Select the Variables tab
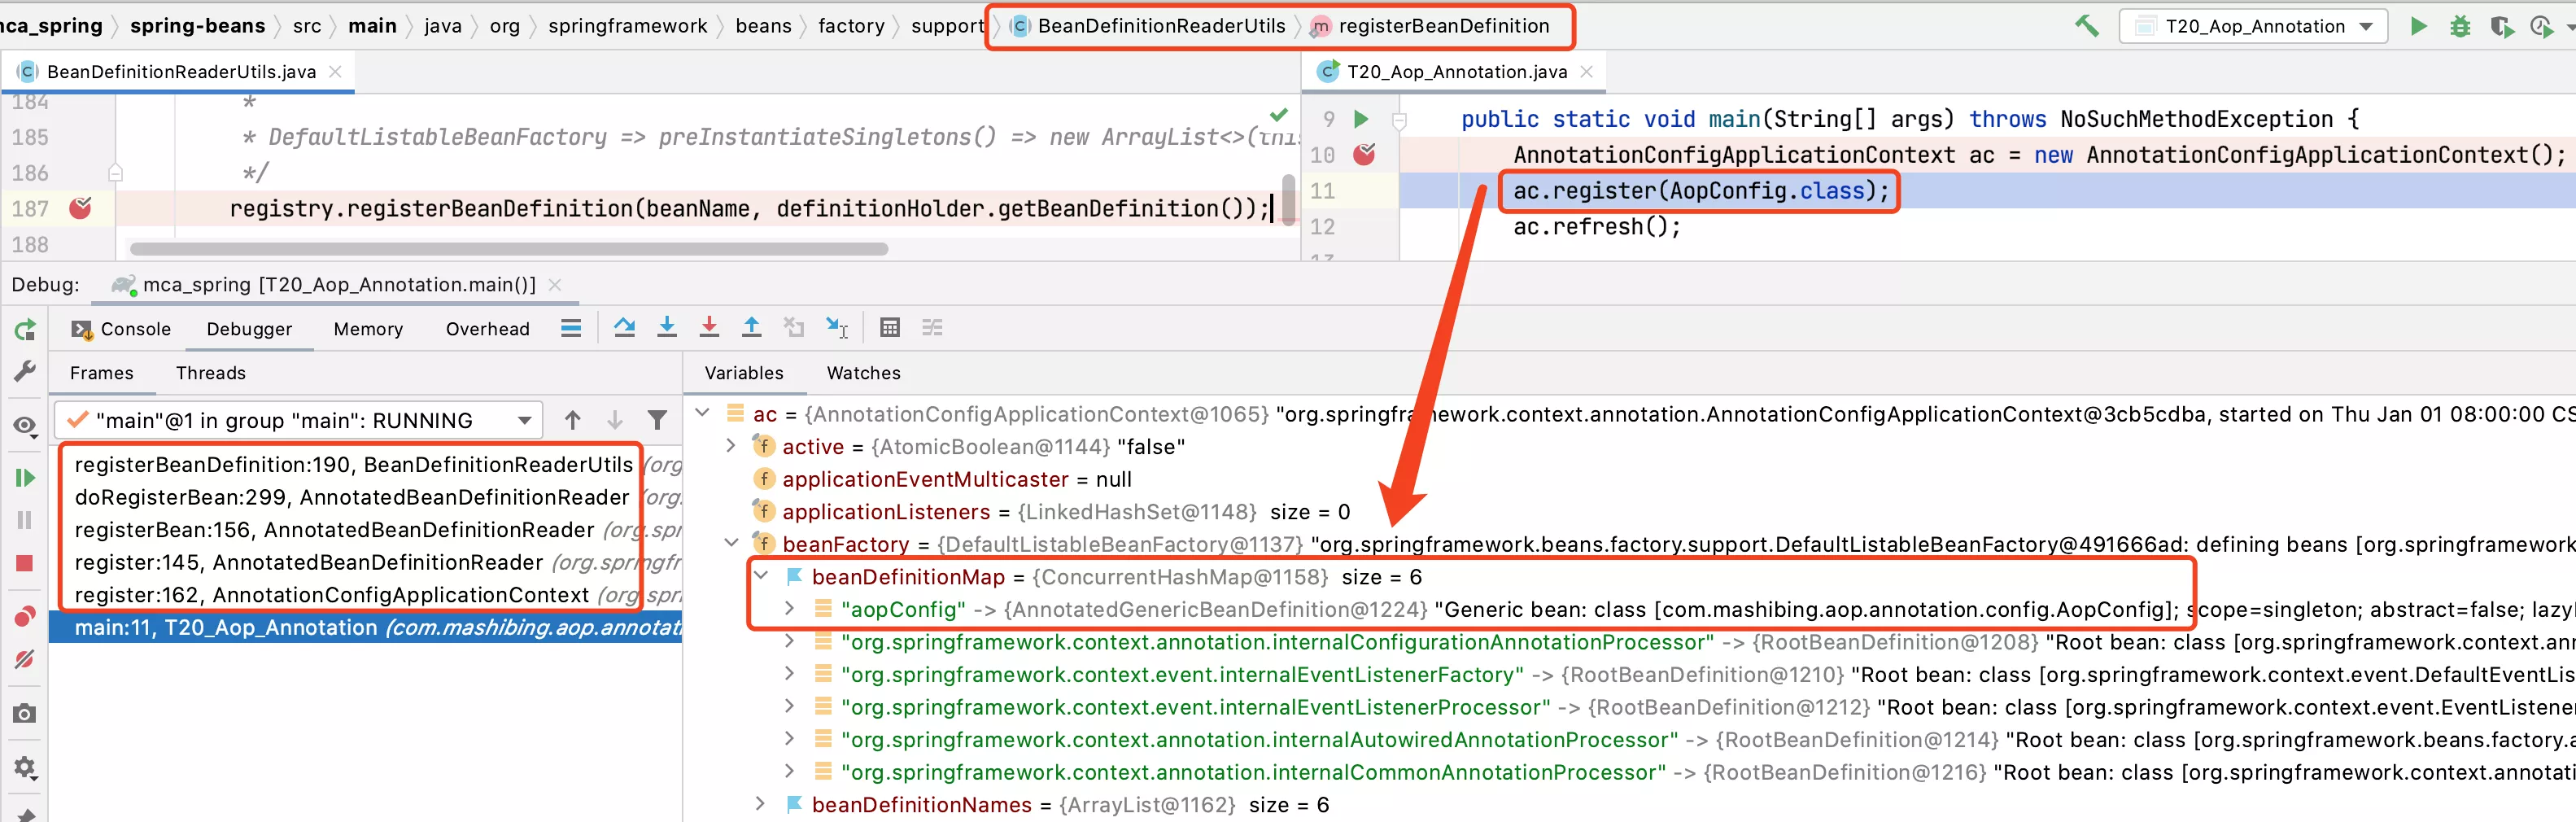The image size is (2576, 822). click(744, 373)
